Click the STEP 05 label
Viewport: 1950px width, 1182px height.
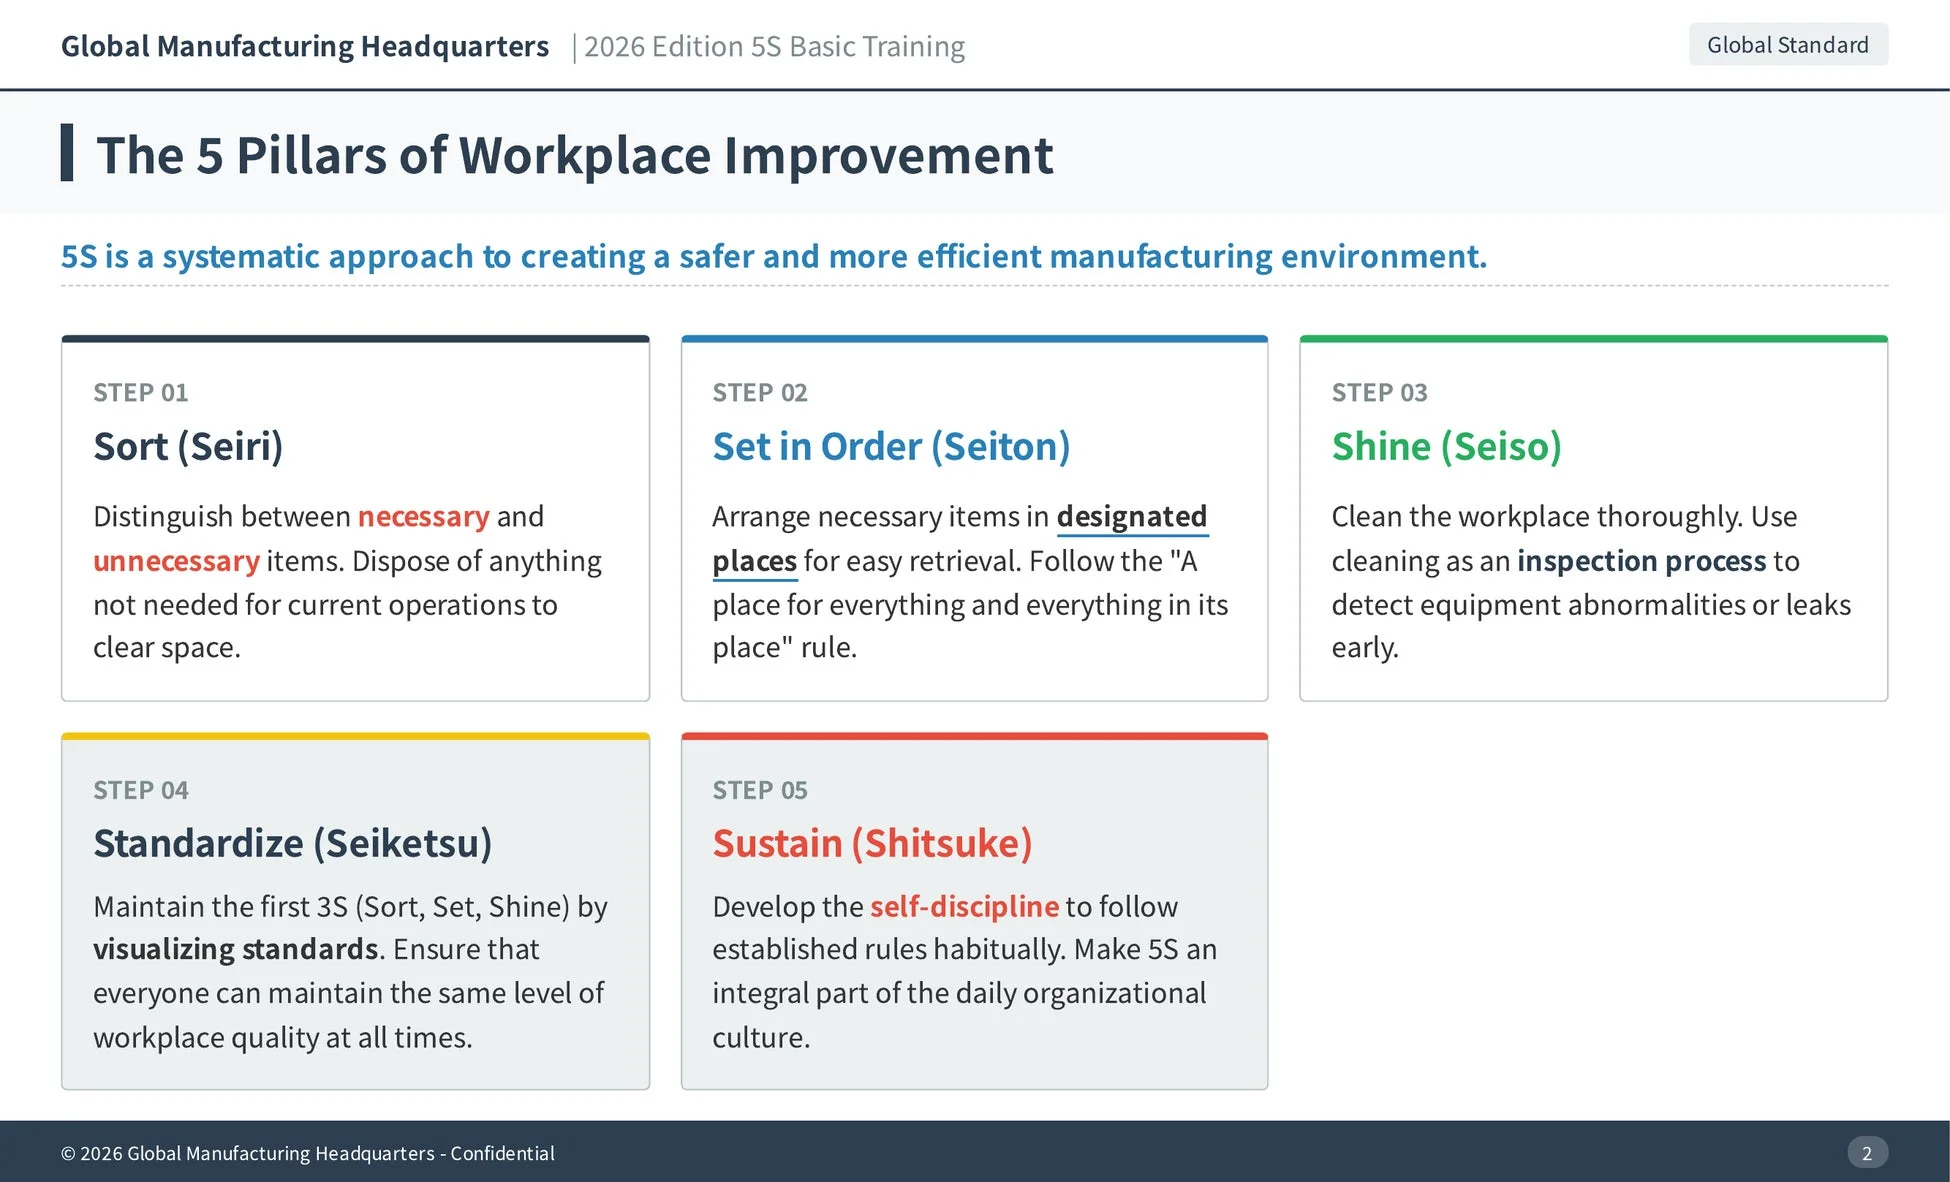pos(759,790)
